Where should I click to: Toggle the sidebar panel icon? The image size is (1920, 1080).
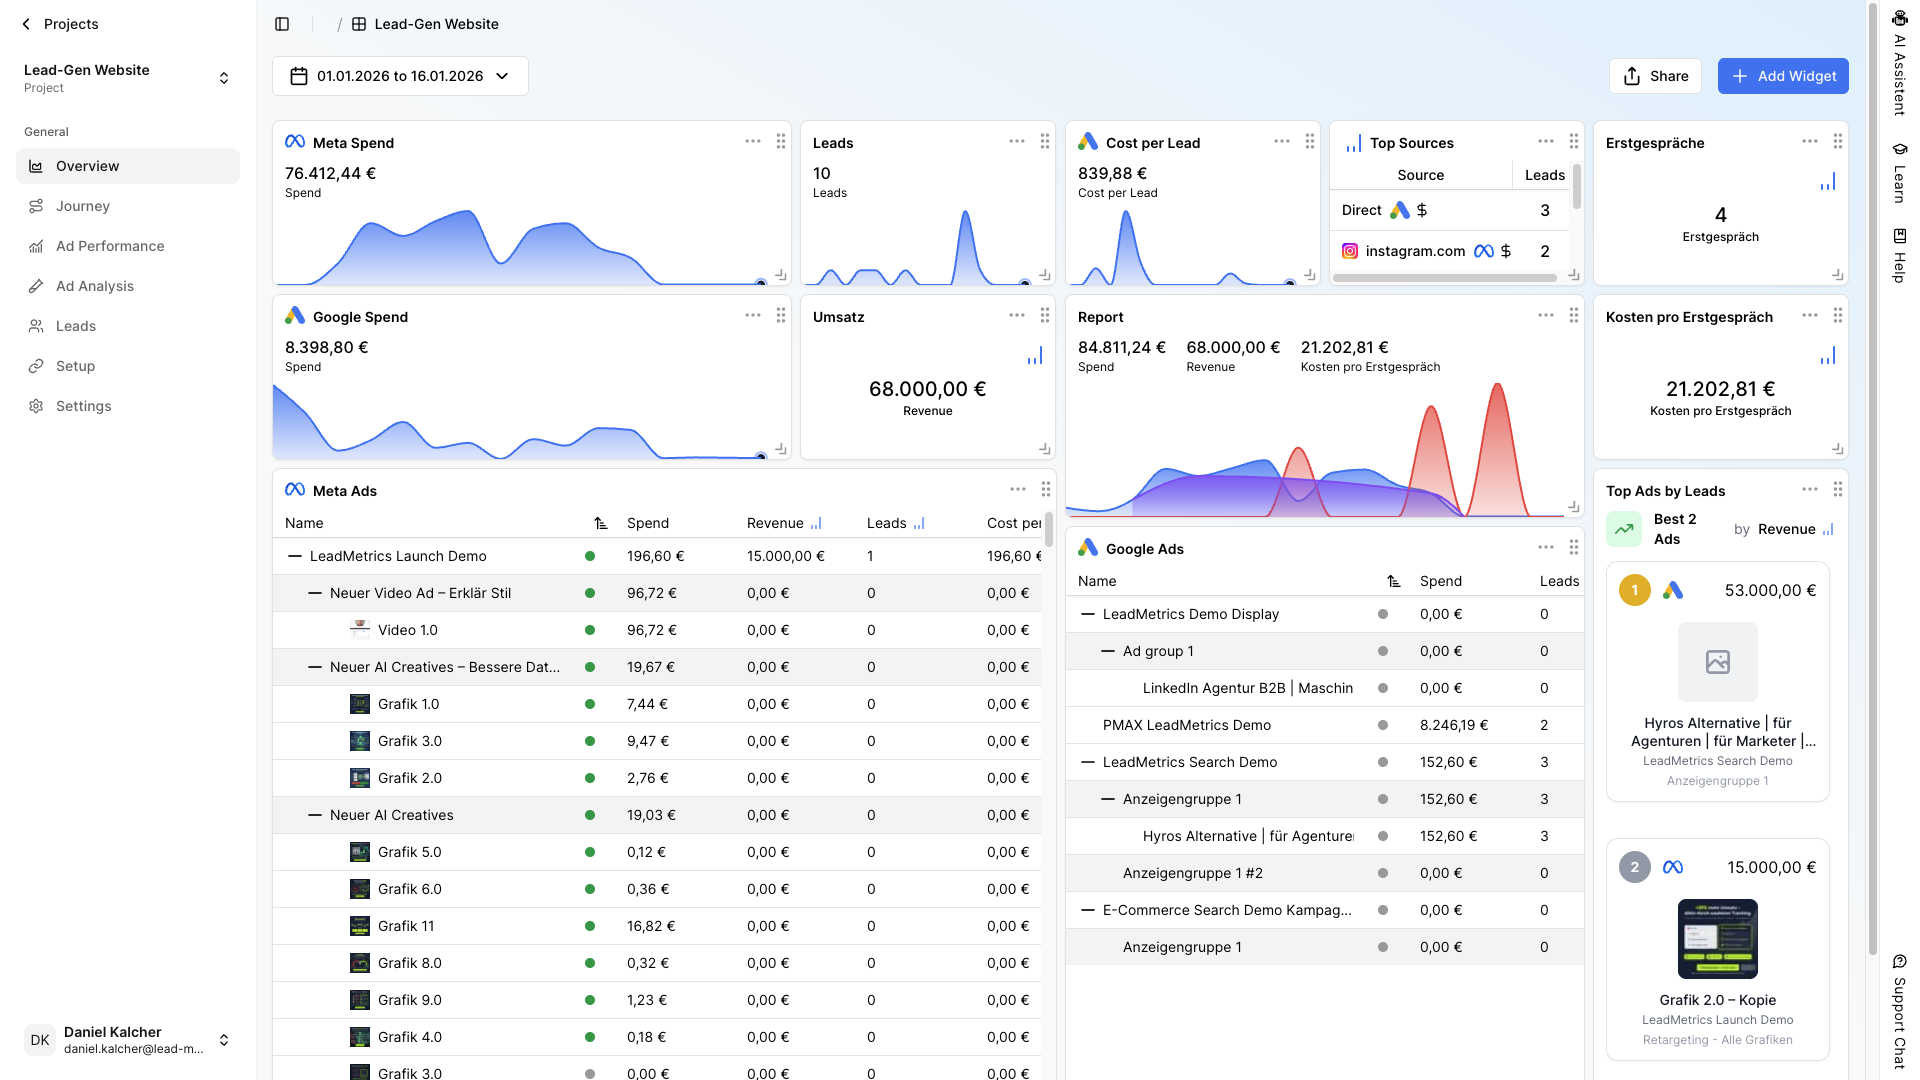pos(282,24)
